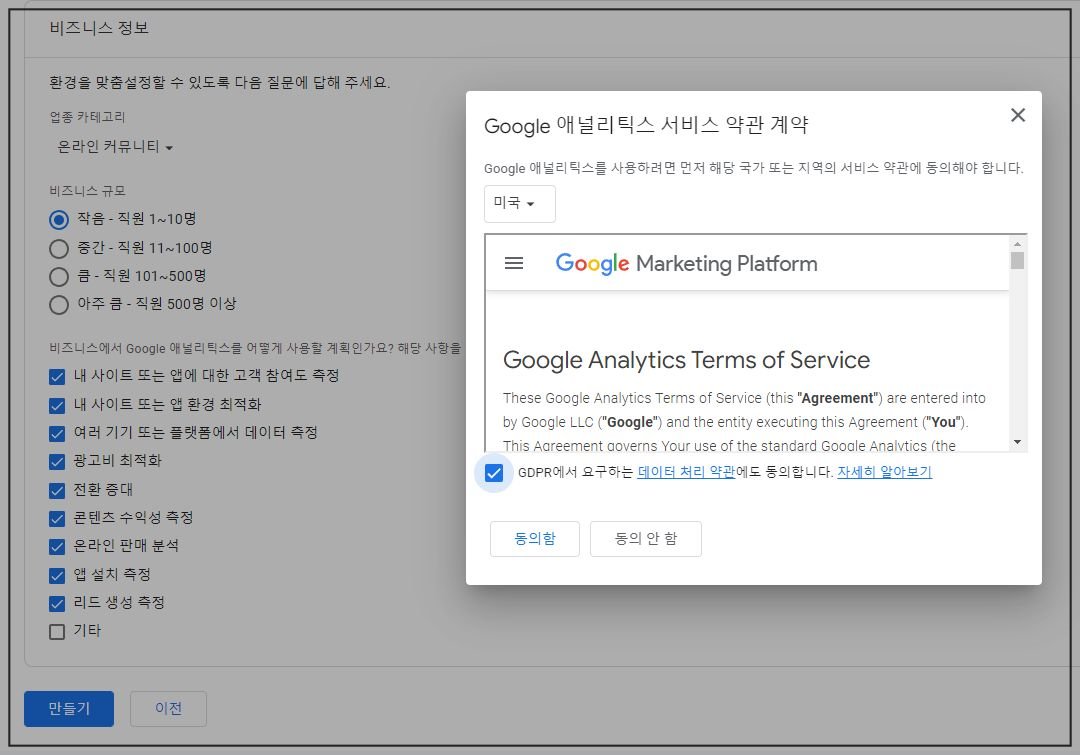Select 작음 - 직원 1~10명 radio option

(x=59, y=220)
